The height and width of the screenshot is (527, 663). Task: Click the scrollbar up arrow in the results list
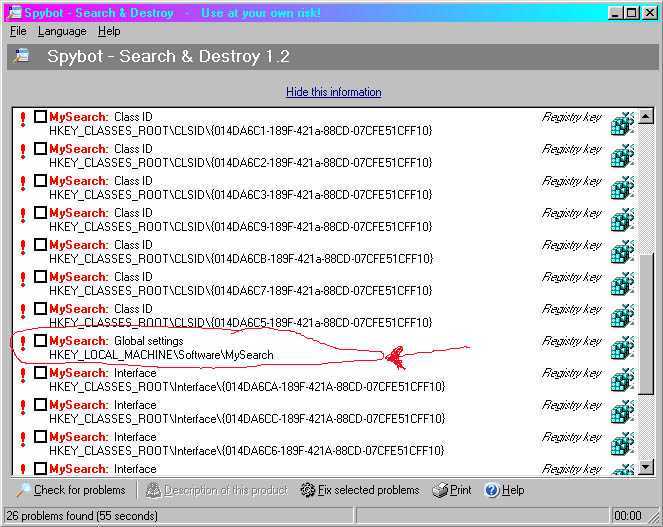[x=645, y=116]
